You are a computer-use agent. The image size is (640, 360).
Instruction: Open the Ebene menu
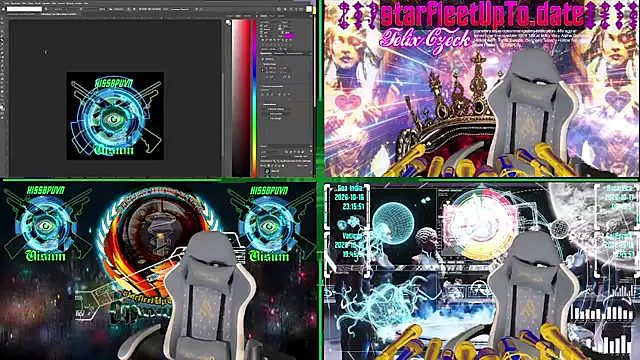31,3
